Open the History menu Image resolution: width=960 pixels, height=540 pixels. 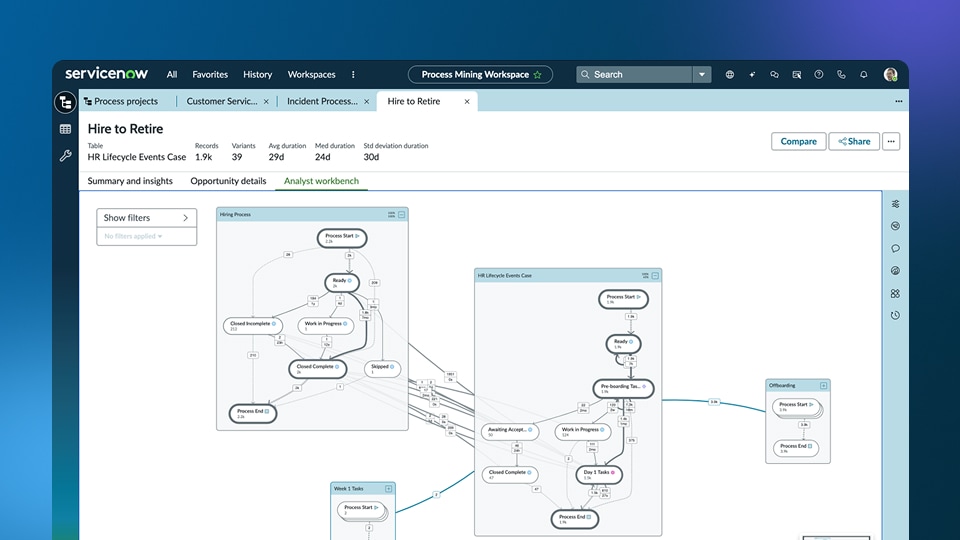tap(257, 75)
